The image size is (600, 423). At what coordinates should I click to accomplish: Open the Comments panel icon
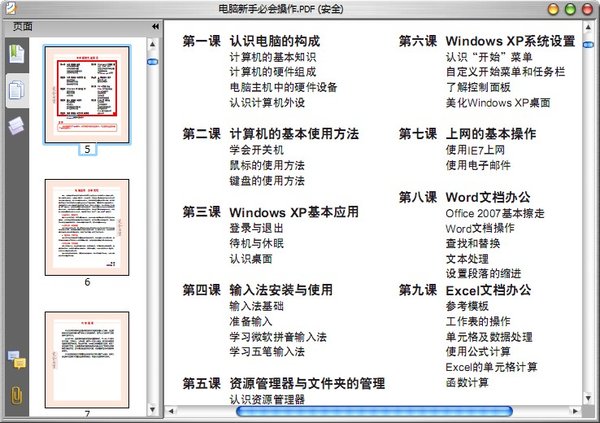tap(17, 359)
